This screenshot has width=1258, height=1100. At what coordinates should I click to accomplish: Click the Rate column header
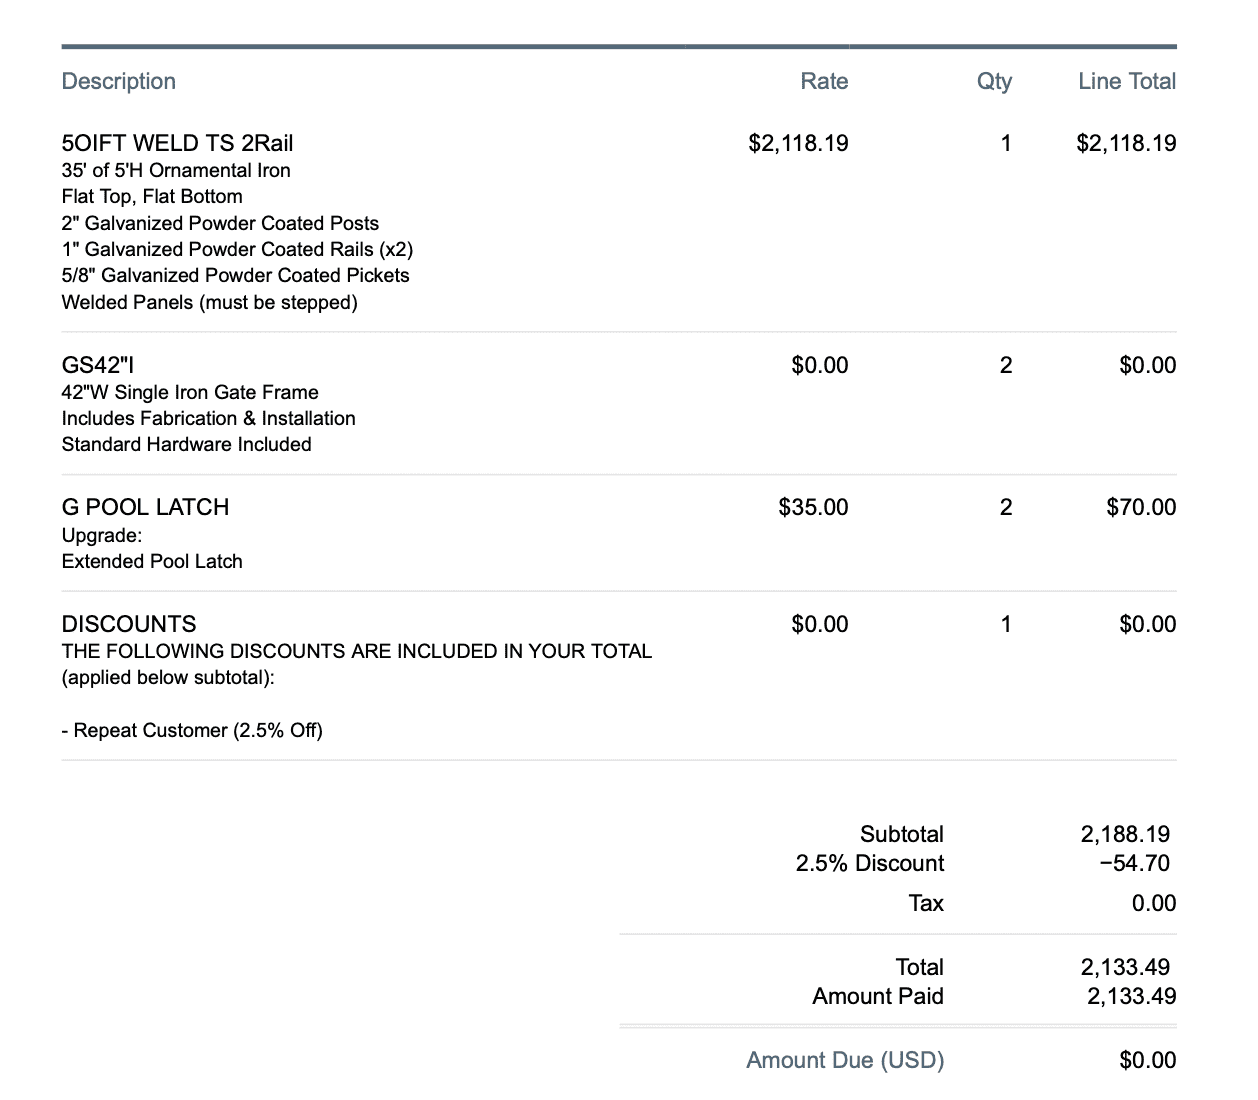coord(824,82)
